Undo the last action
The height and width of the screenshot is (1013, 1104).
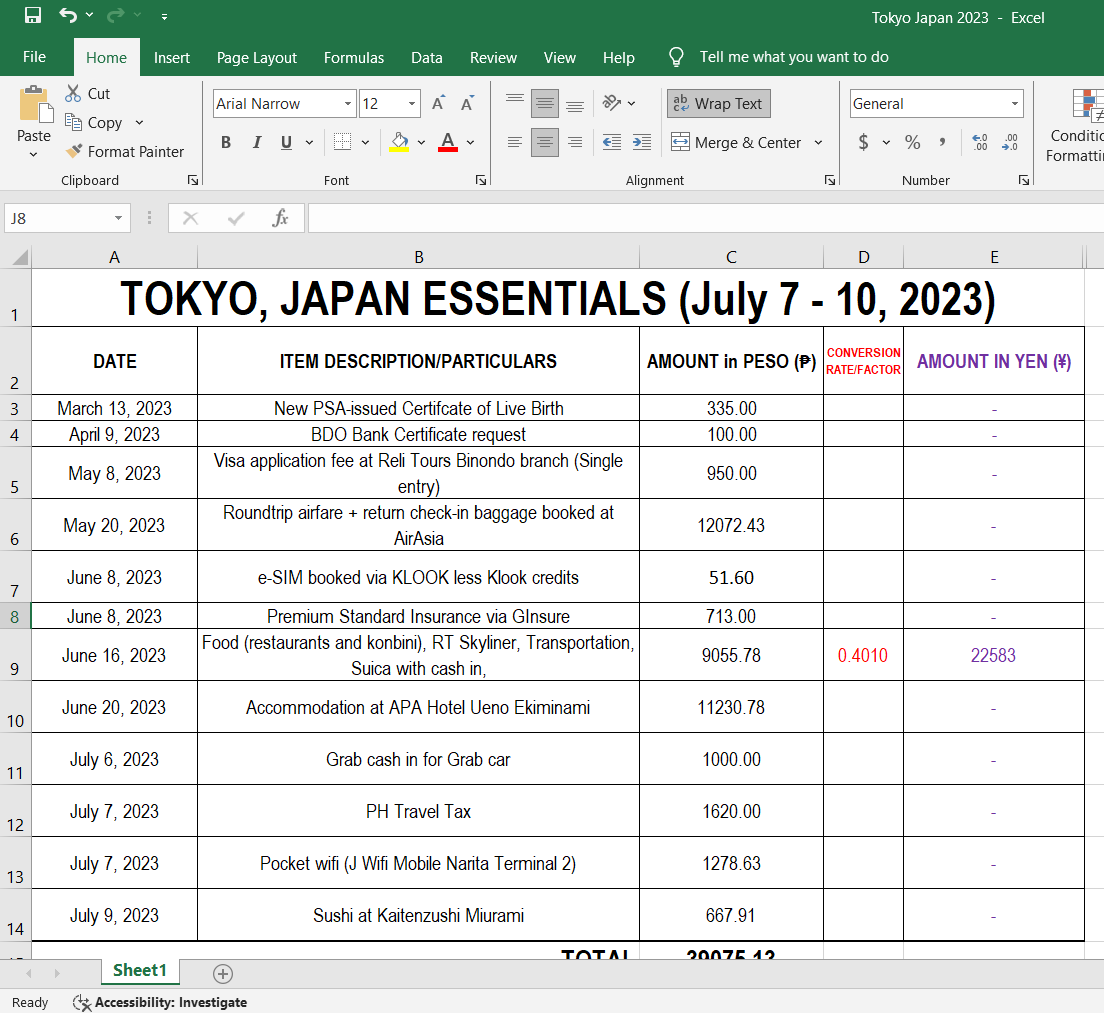68,15
